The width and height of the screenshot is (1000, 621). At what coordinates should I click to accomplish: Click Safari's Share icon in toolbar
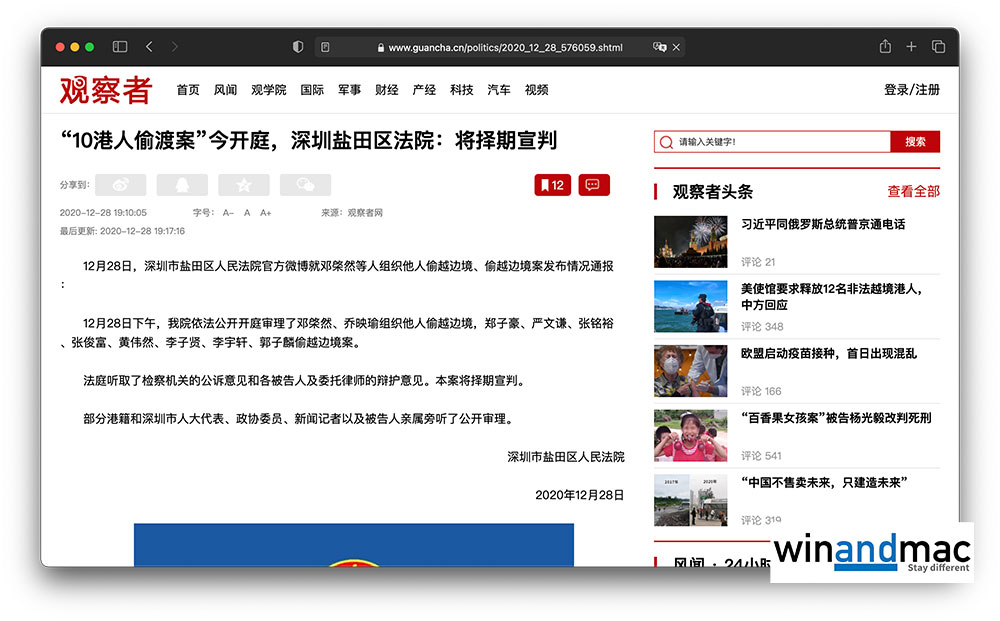(x=885, y=47)
